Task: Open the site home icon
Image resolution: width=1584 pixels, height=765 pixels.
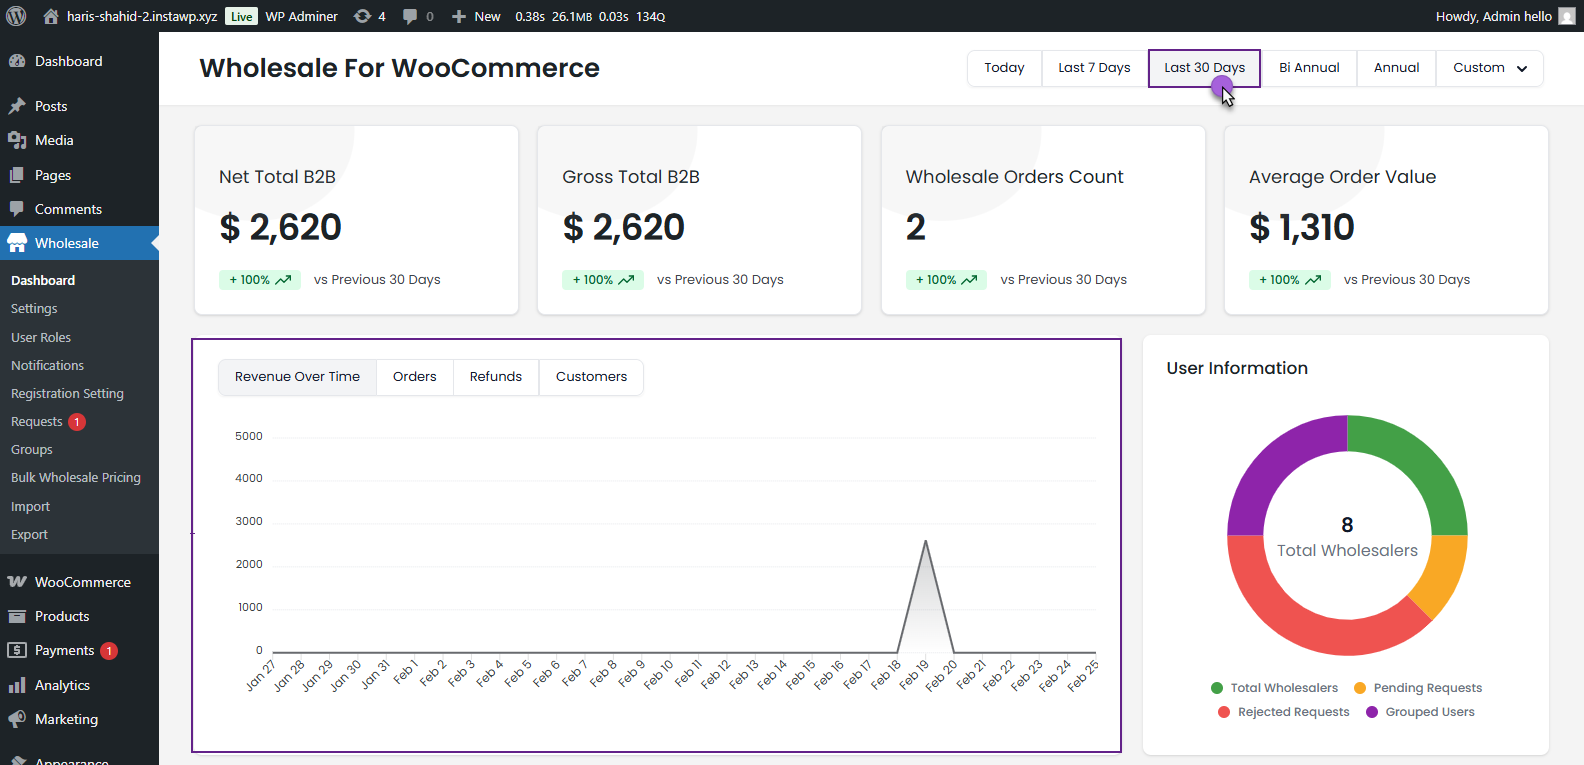Action: (x=51, y=16)
